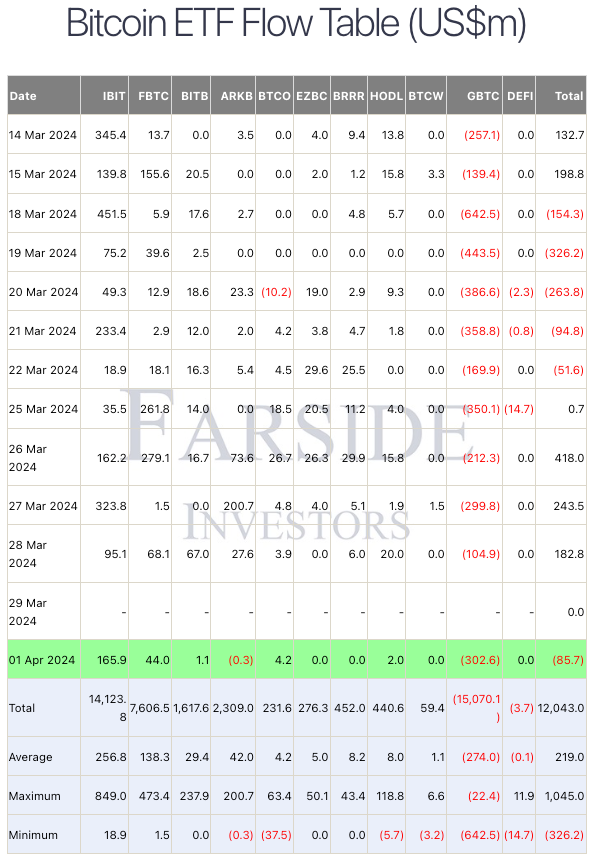Click the Bitcoin ETF Flow Table title

296,23
